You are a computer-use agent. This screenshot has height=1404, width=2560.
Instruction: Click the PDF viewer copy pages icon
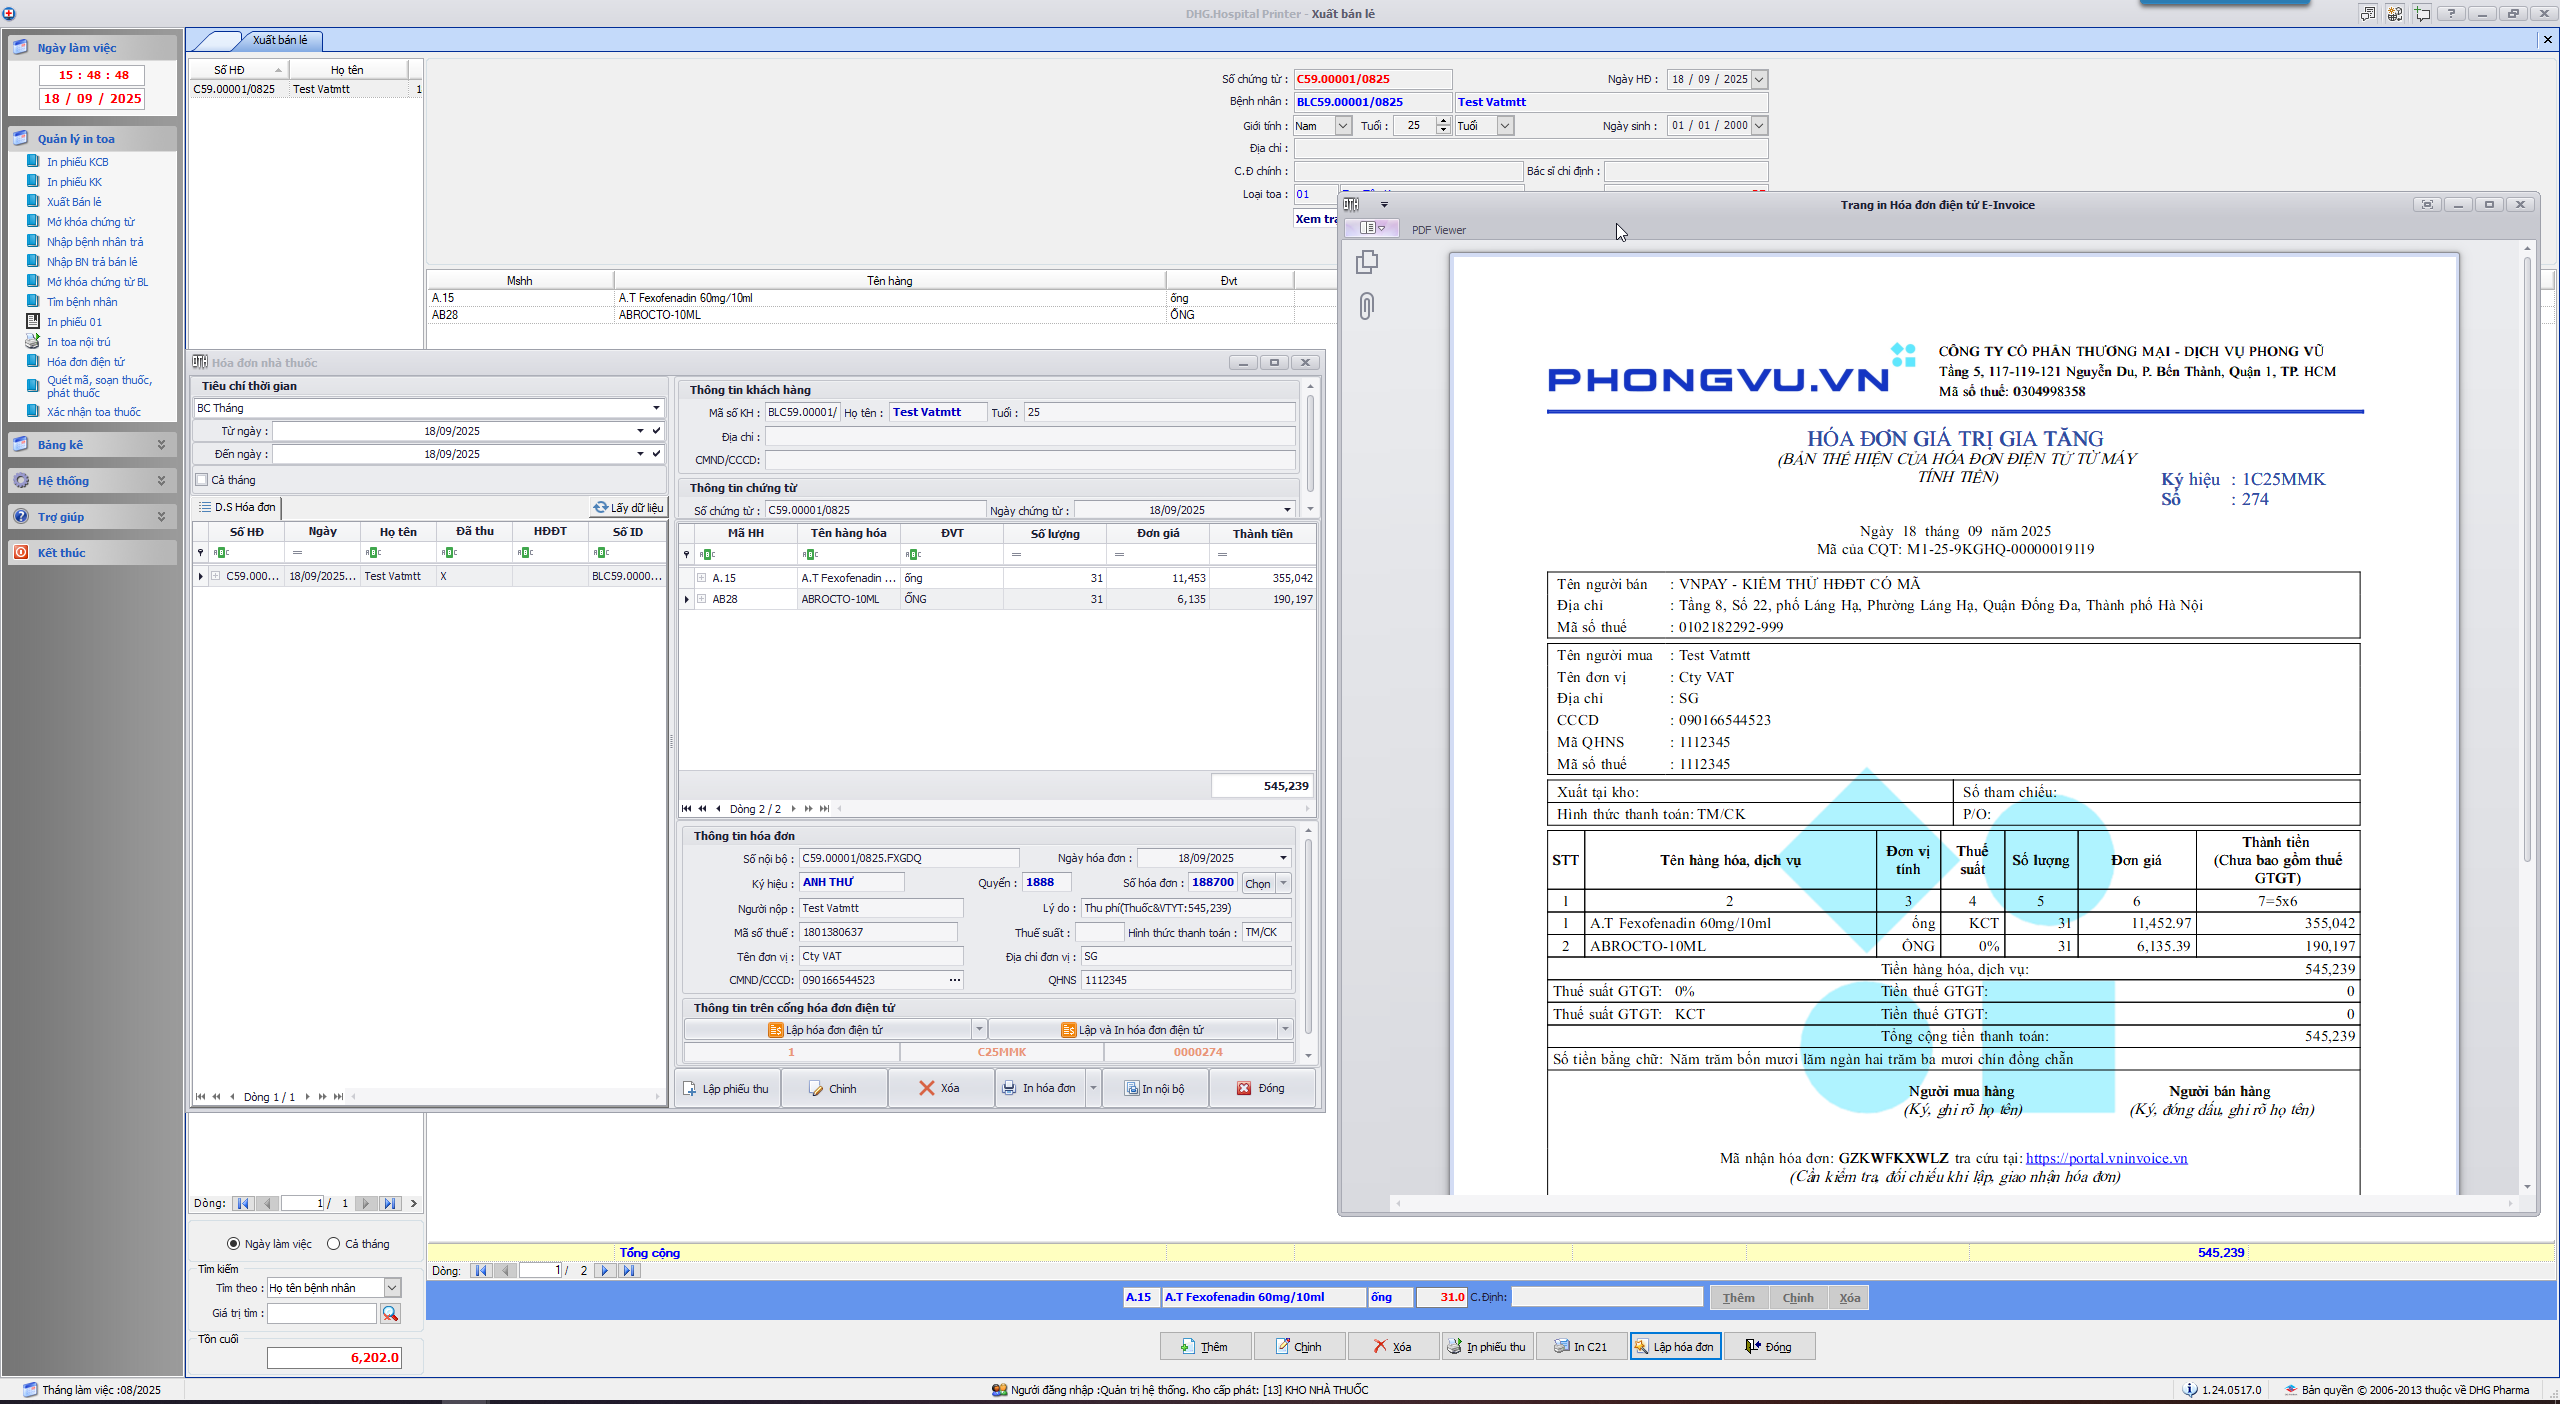coord(1367,262)
